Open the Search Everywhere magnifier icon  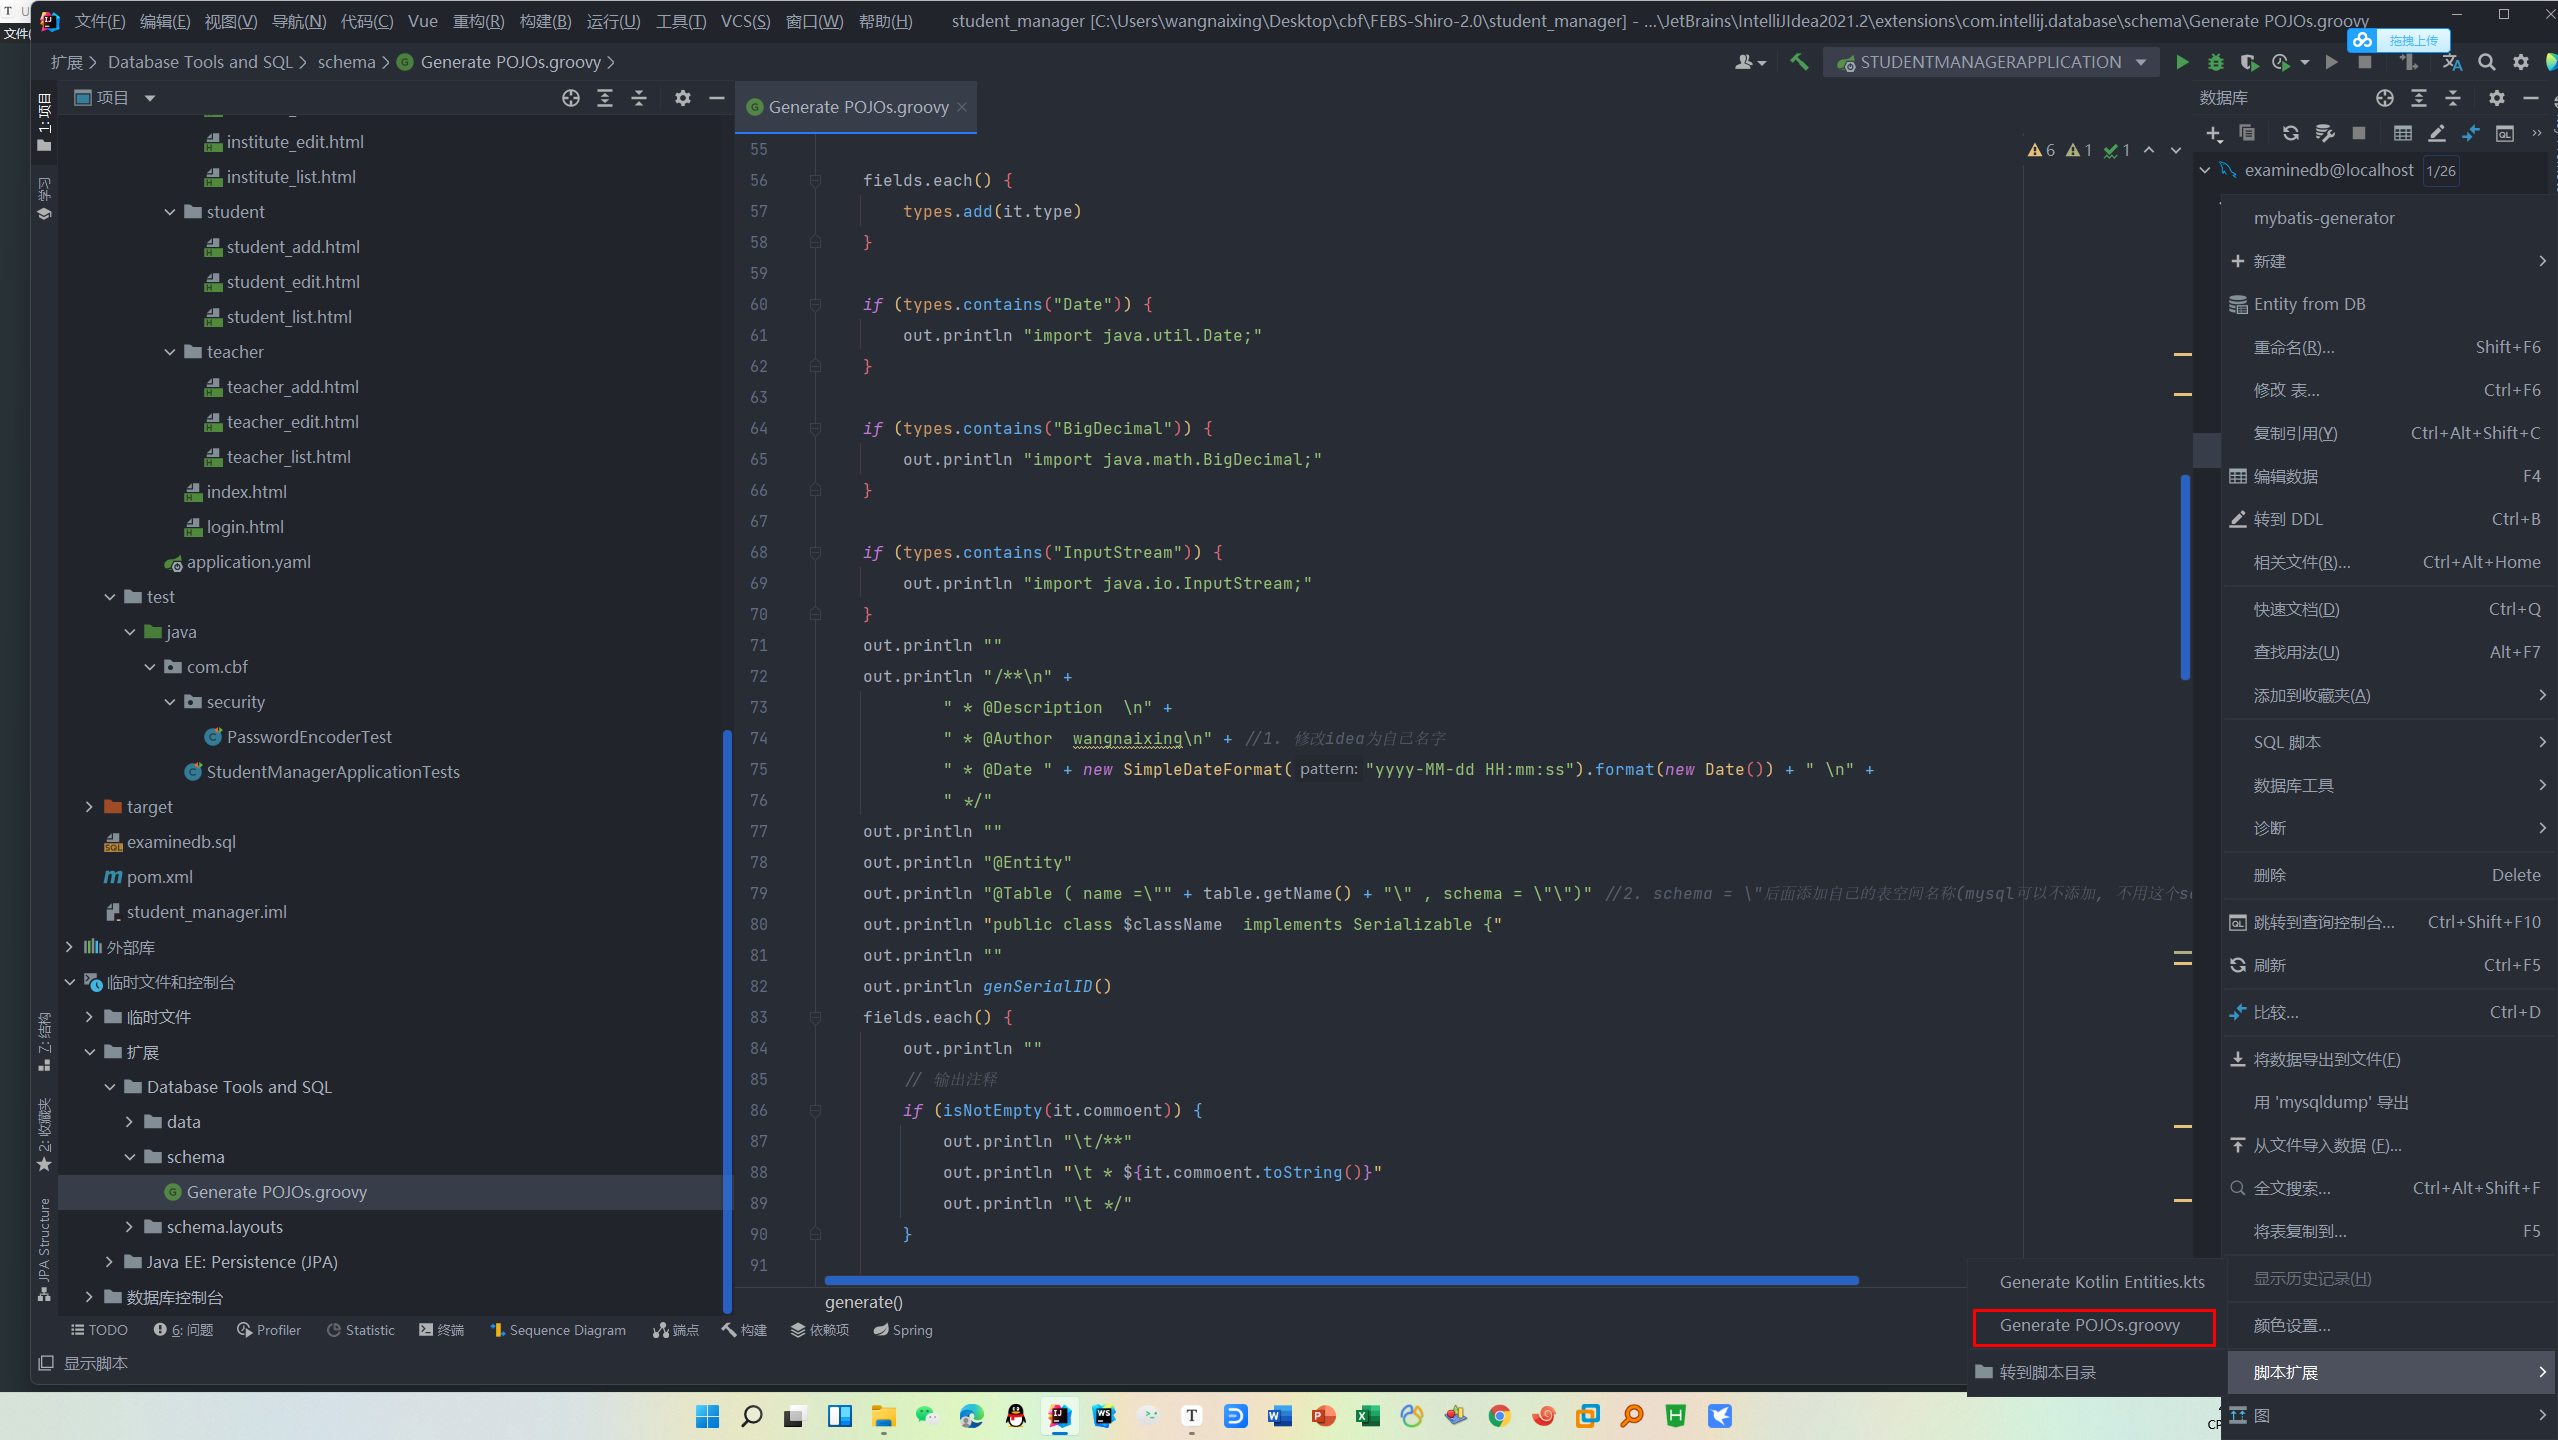[2486, 62]
